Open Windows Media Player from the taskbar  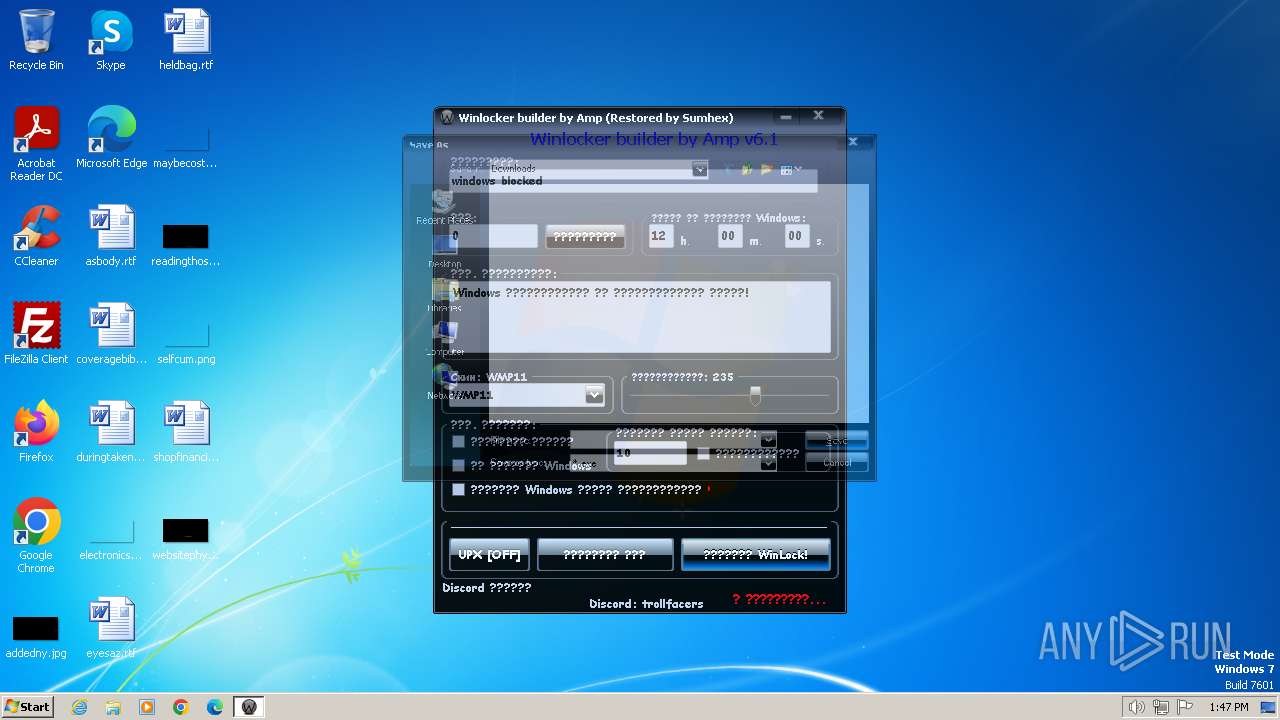click(147, 707)
